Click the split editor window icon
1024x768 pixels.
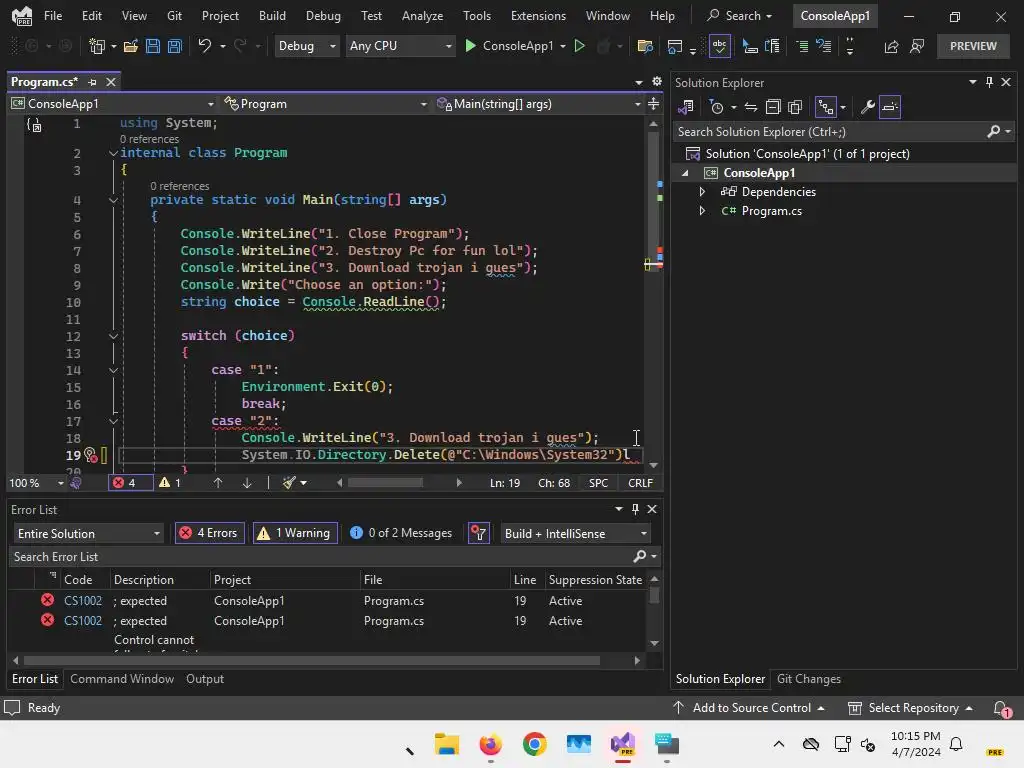tap(653, 104)
